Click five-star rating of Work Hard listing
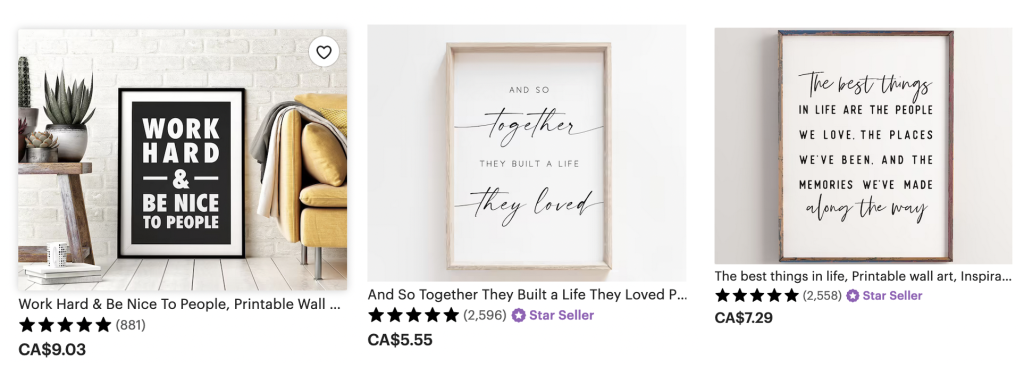 pos(65,324)
